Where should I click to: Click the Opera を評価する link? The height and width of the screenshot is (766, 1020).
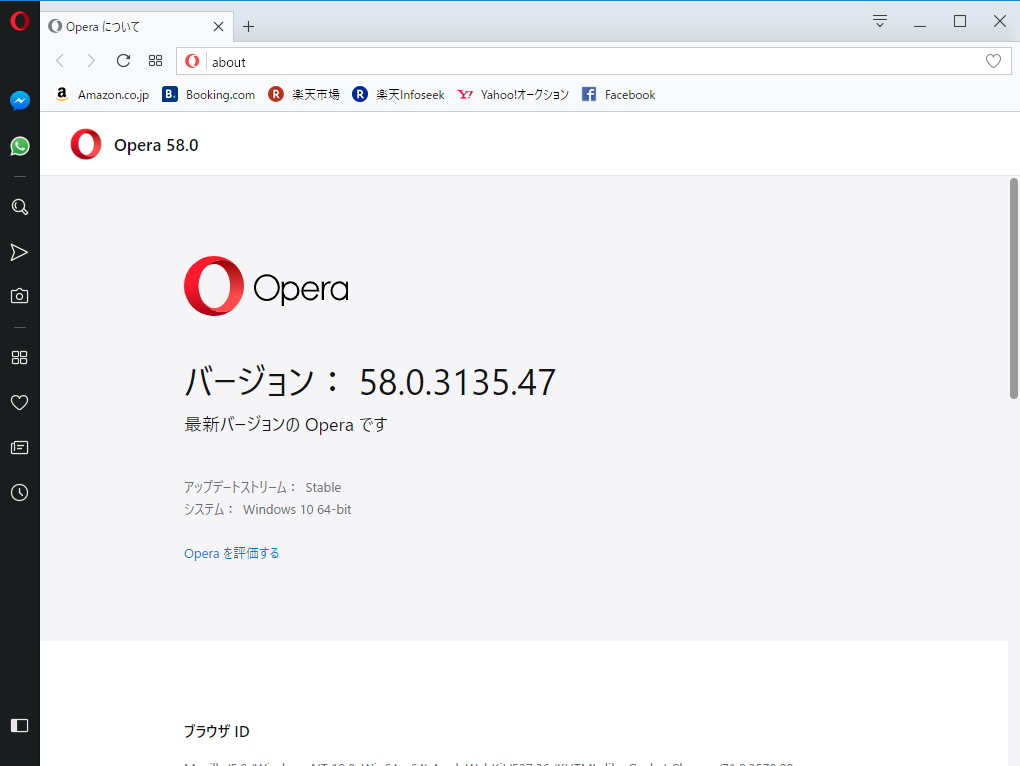(231, 552)
